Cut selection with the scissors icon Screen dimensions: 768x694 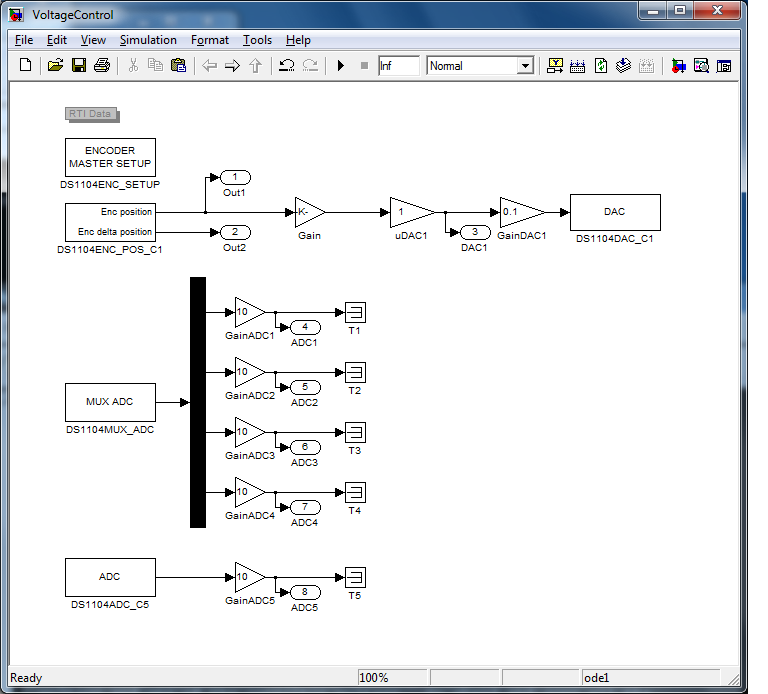point(133,65)
